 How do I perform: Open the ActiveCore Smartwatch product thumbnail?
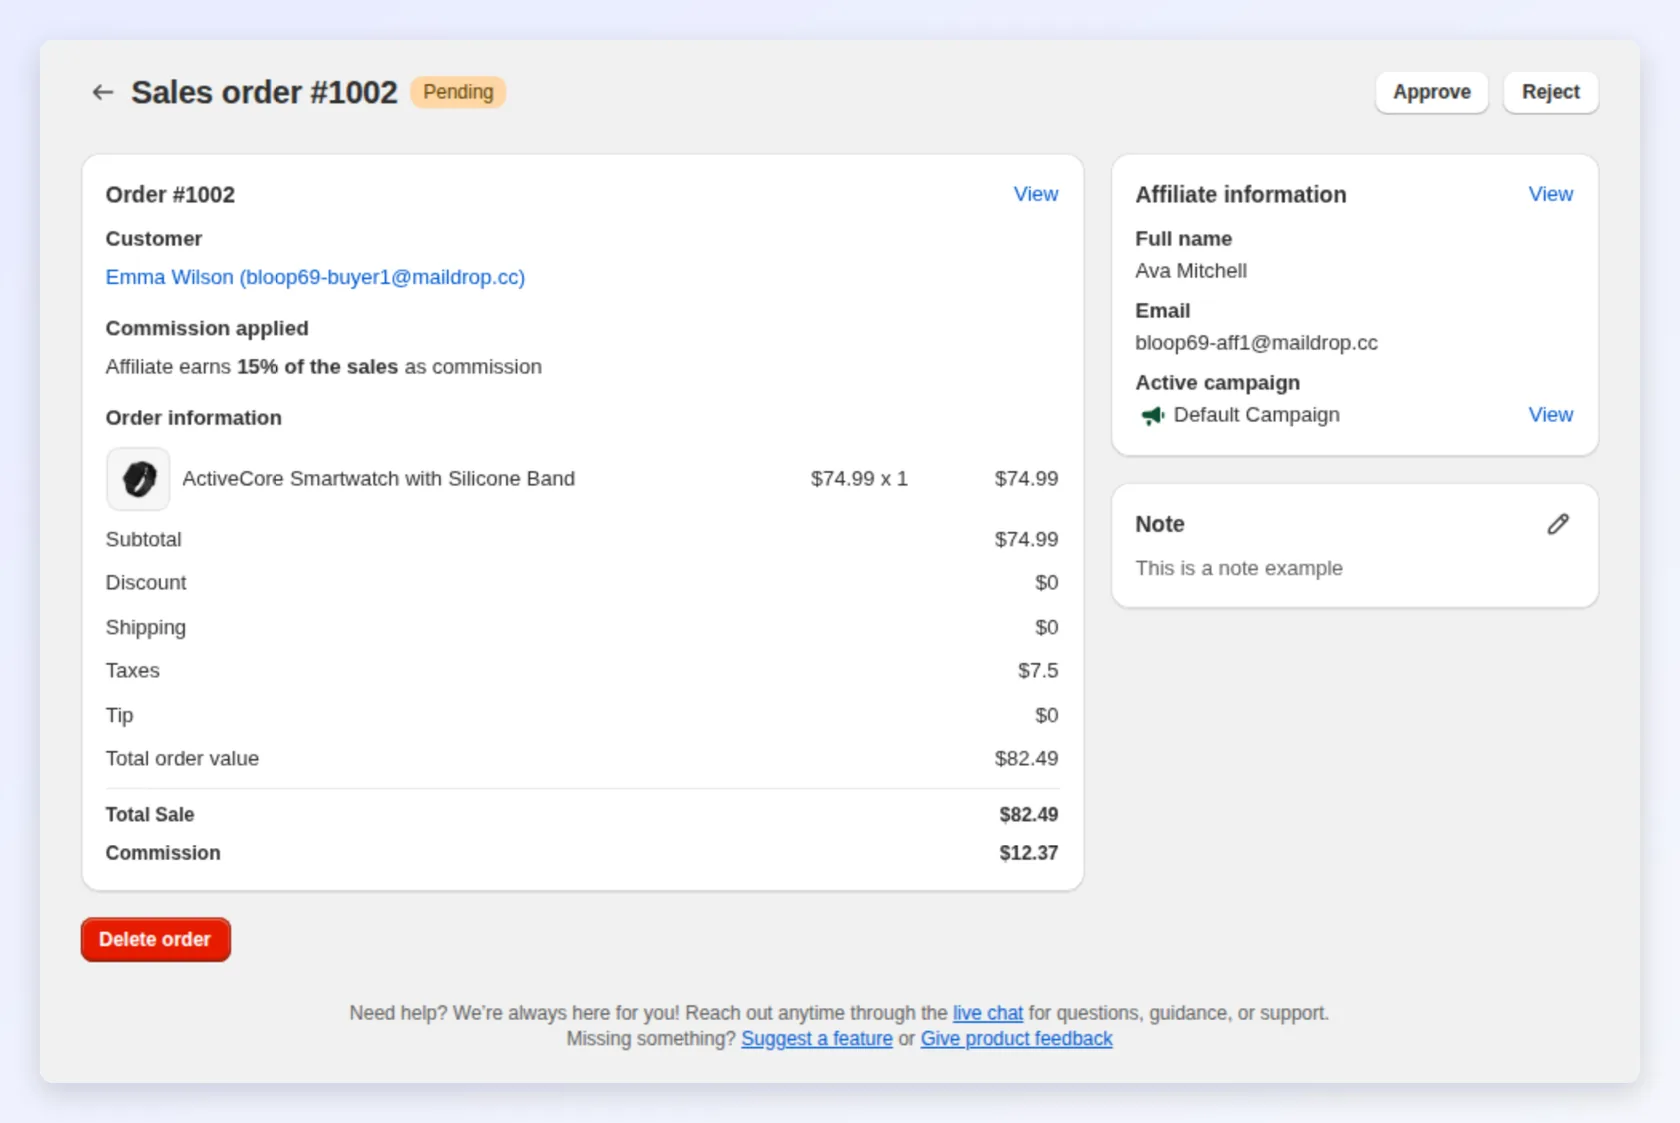pos(138,479)
